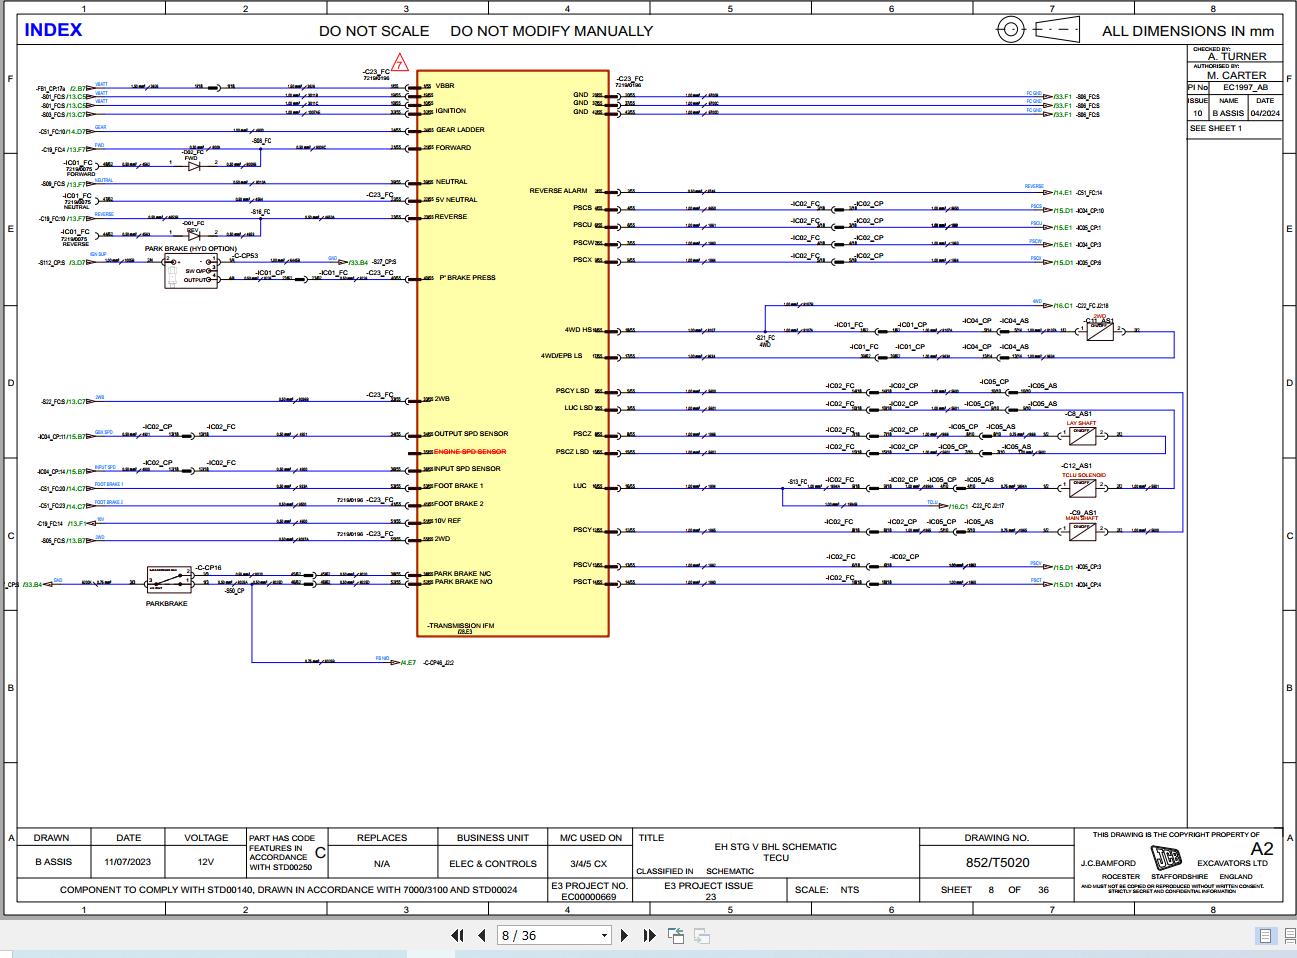Screen dimensions: 1297x958
Task: Click the PARKBRAKE switch symbol
Action: [167, 580]
